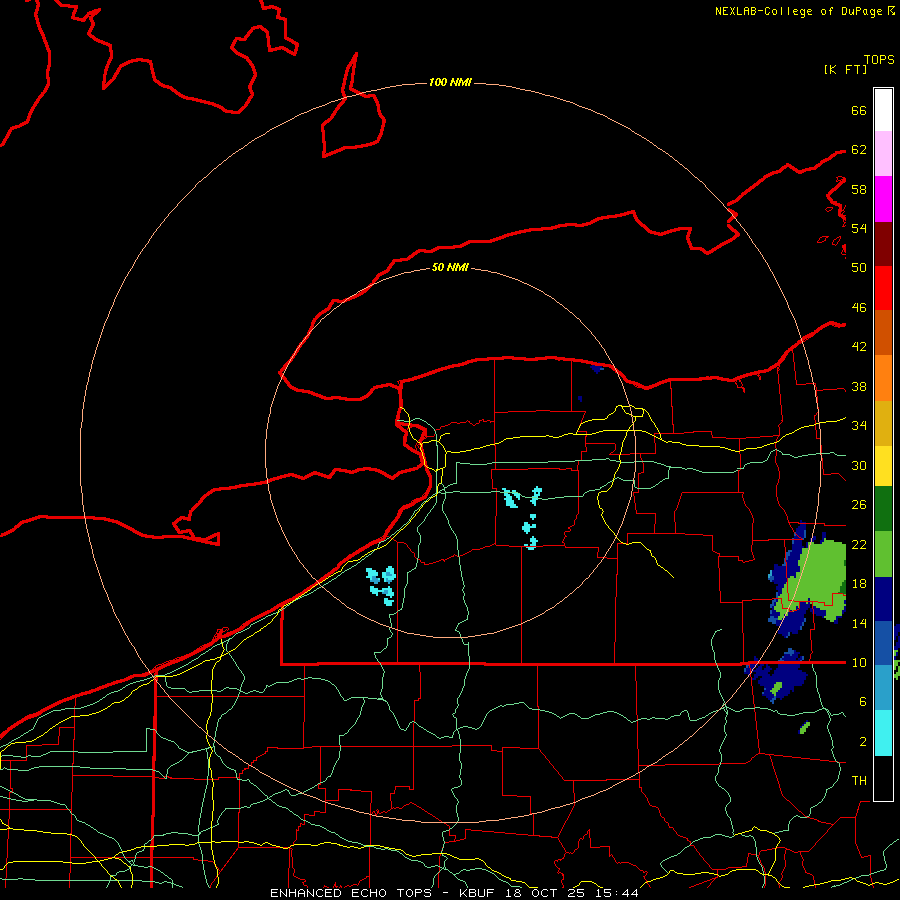Click the light blue swatch between 6 and 10
The image size is (900, 900).
pos(883,688)
